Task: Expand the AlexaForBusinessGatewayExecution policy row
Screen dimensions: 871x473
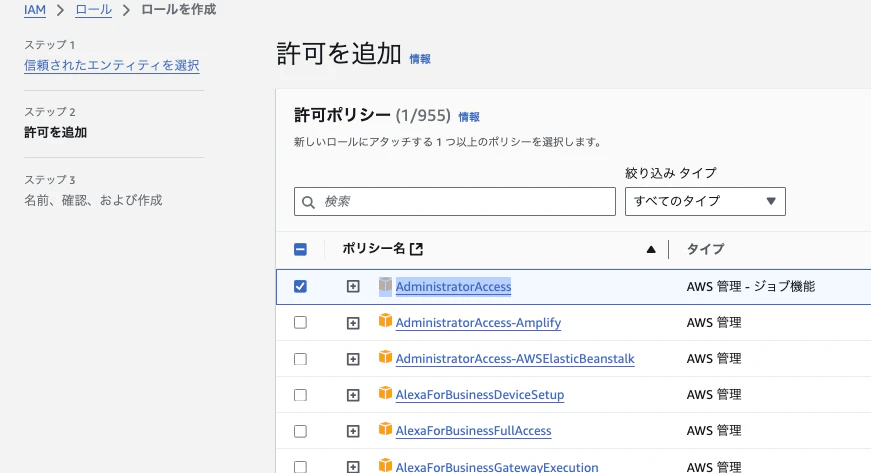Action: tap(353, 467)
